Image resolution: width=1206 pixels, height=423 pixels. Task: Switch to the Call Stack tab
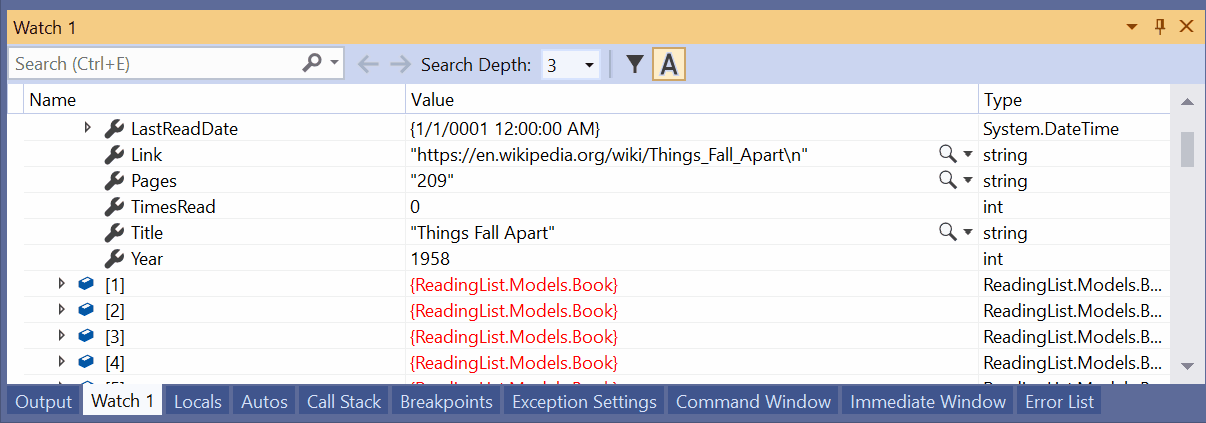(x=343, y=402)
